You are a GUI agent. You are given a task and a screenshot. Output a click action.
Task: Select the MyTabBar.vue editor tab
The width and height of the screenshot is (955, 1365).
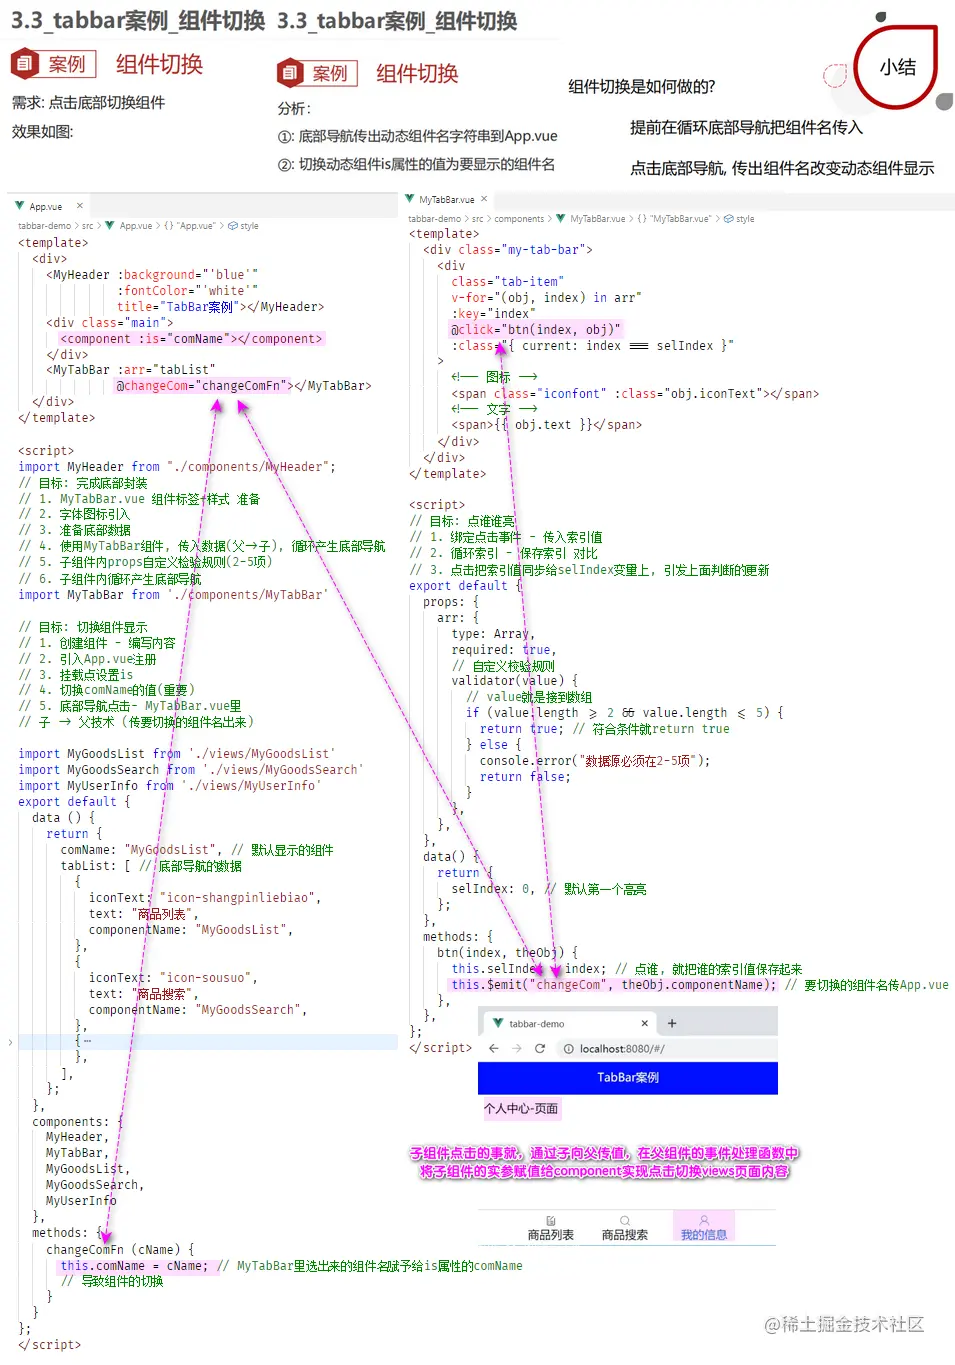click(x=447, y=199)
